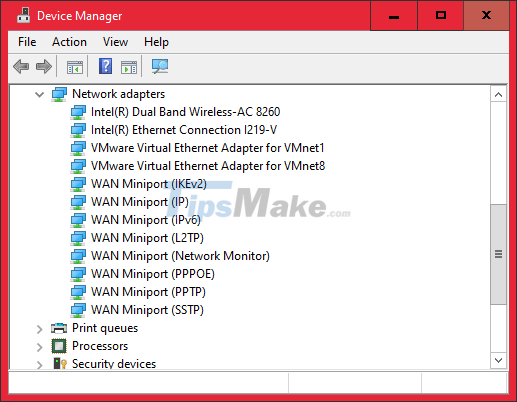Viewport: 517px width, 402px height.
Task: Open the Action menu
Action: [69, 42]
